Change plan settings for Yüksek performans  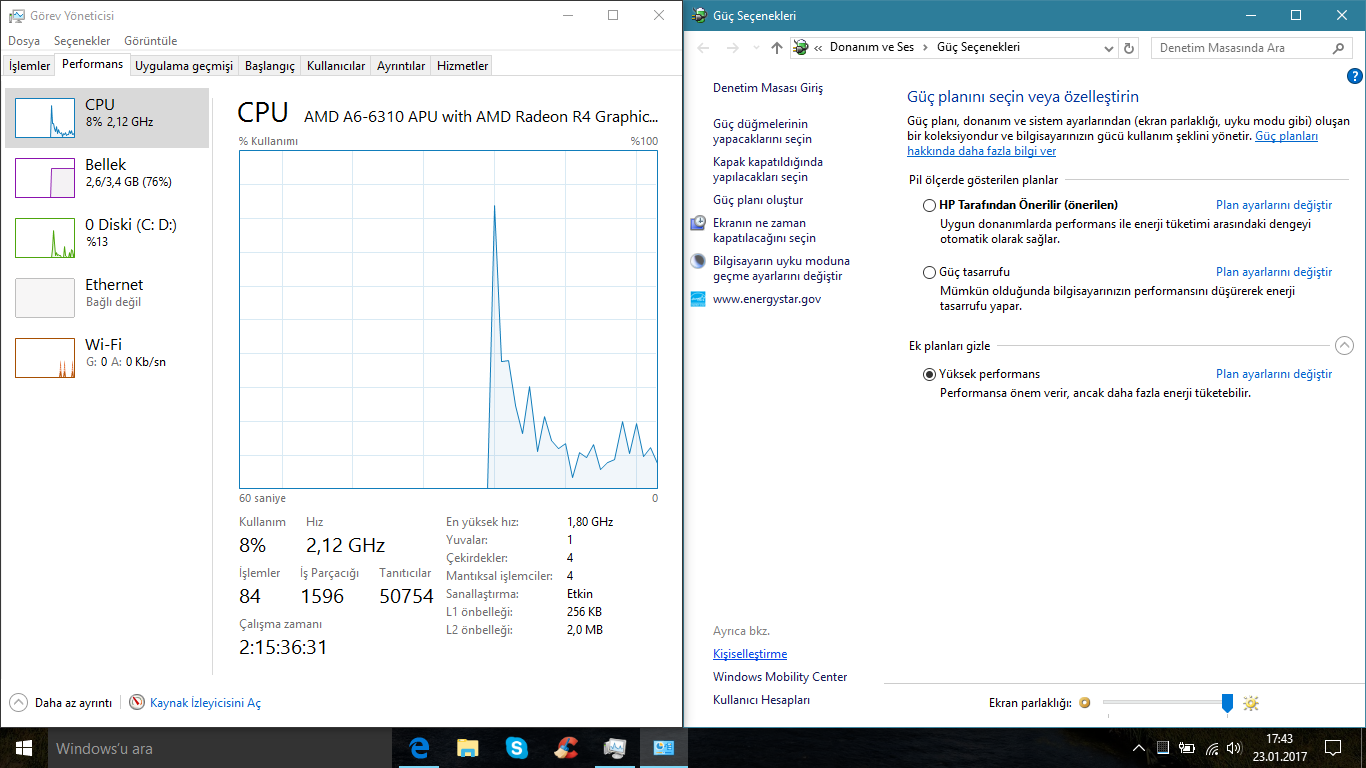[x=1274, y=374]
